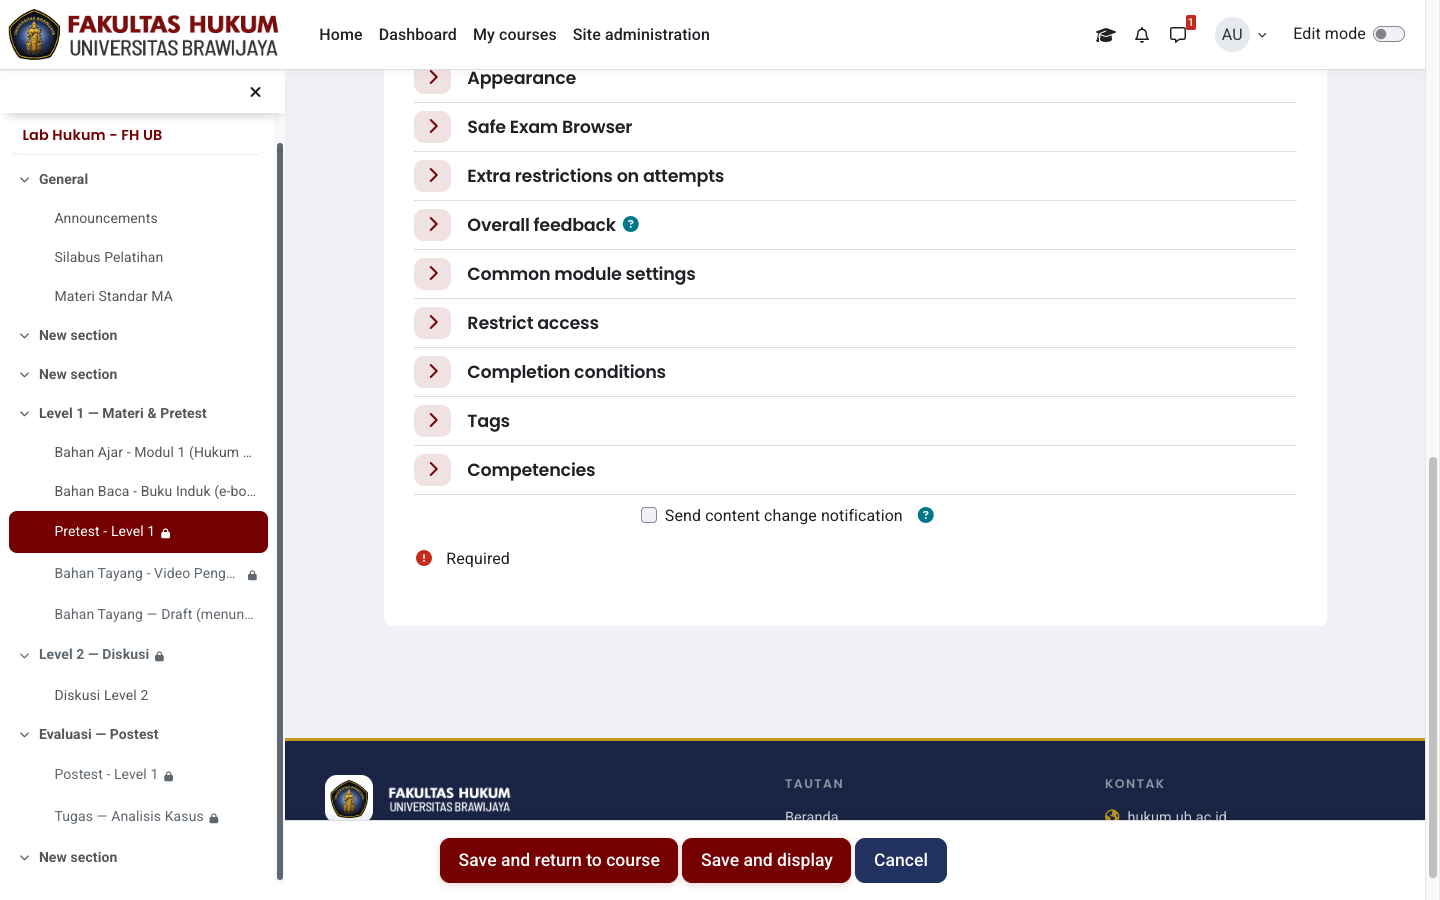Screen dimensions: 1440x900
Task: Click lock icon beside Level 2 — Diskusi
Action: click(x=160, y=656)
